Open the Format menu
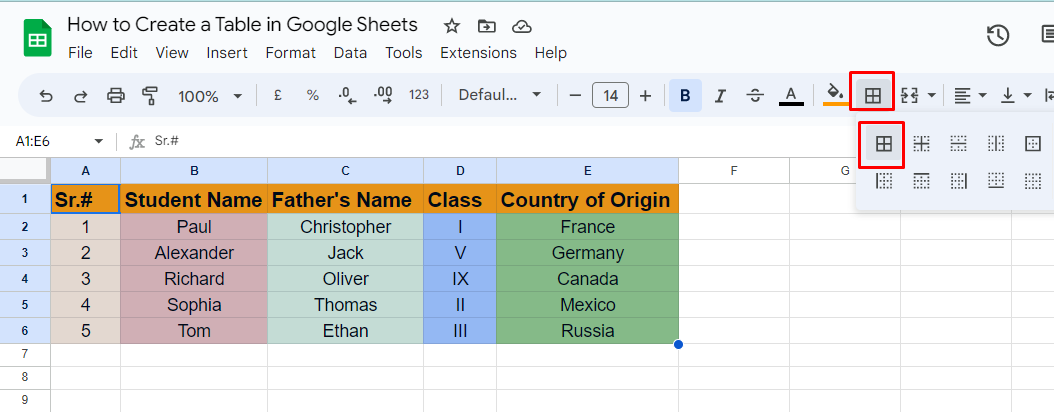1054x412 pixels. coord(290,52)
